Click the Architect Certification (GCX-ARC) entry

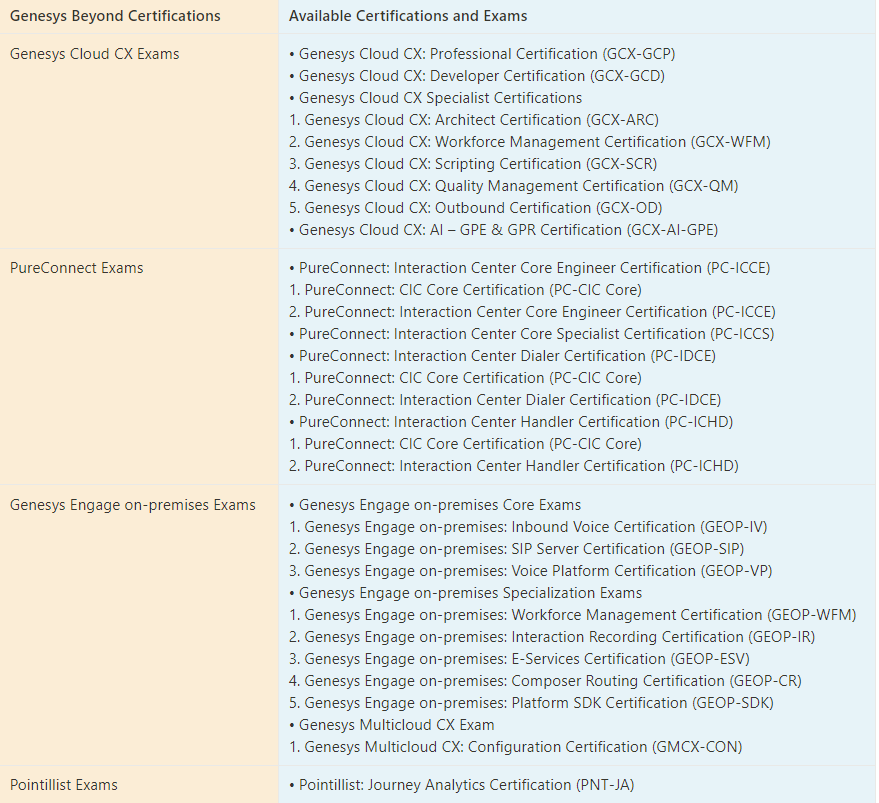coord(474,119)
